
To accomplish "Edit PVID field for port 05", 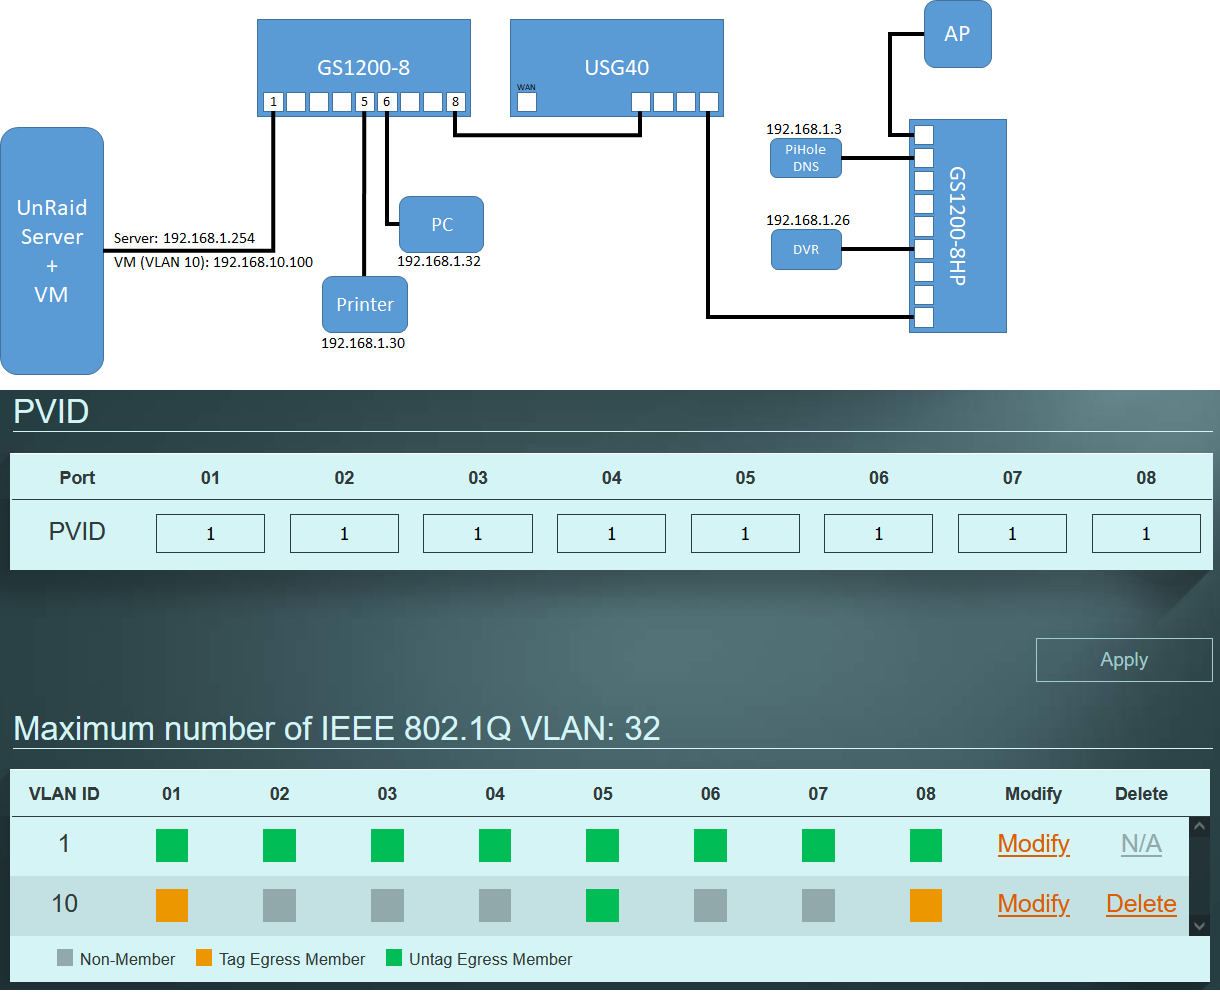I will point(745,534).
